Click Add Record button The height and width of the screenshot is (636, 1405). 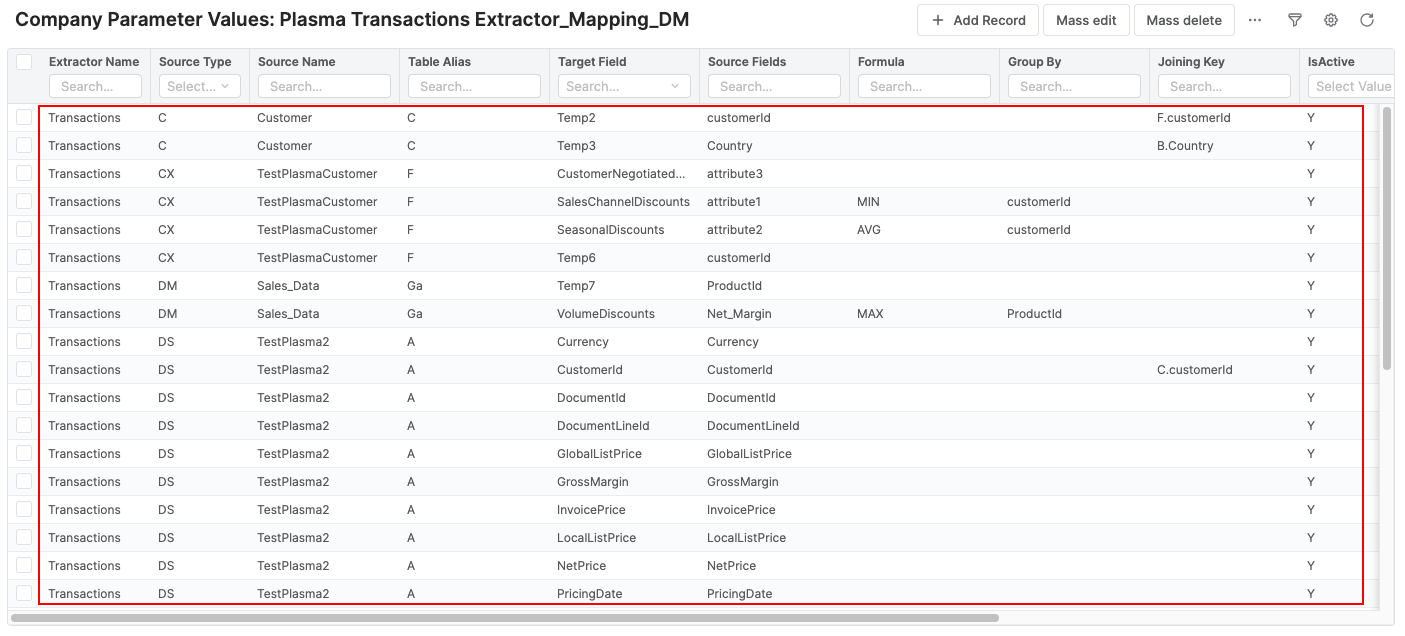[978, 20]
